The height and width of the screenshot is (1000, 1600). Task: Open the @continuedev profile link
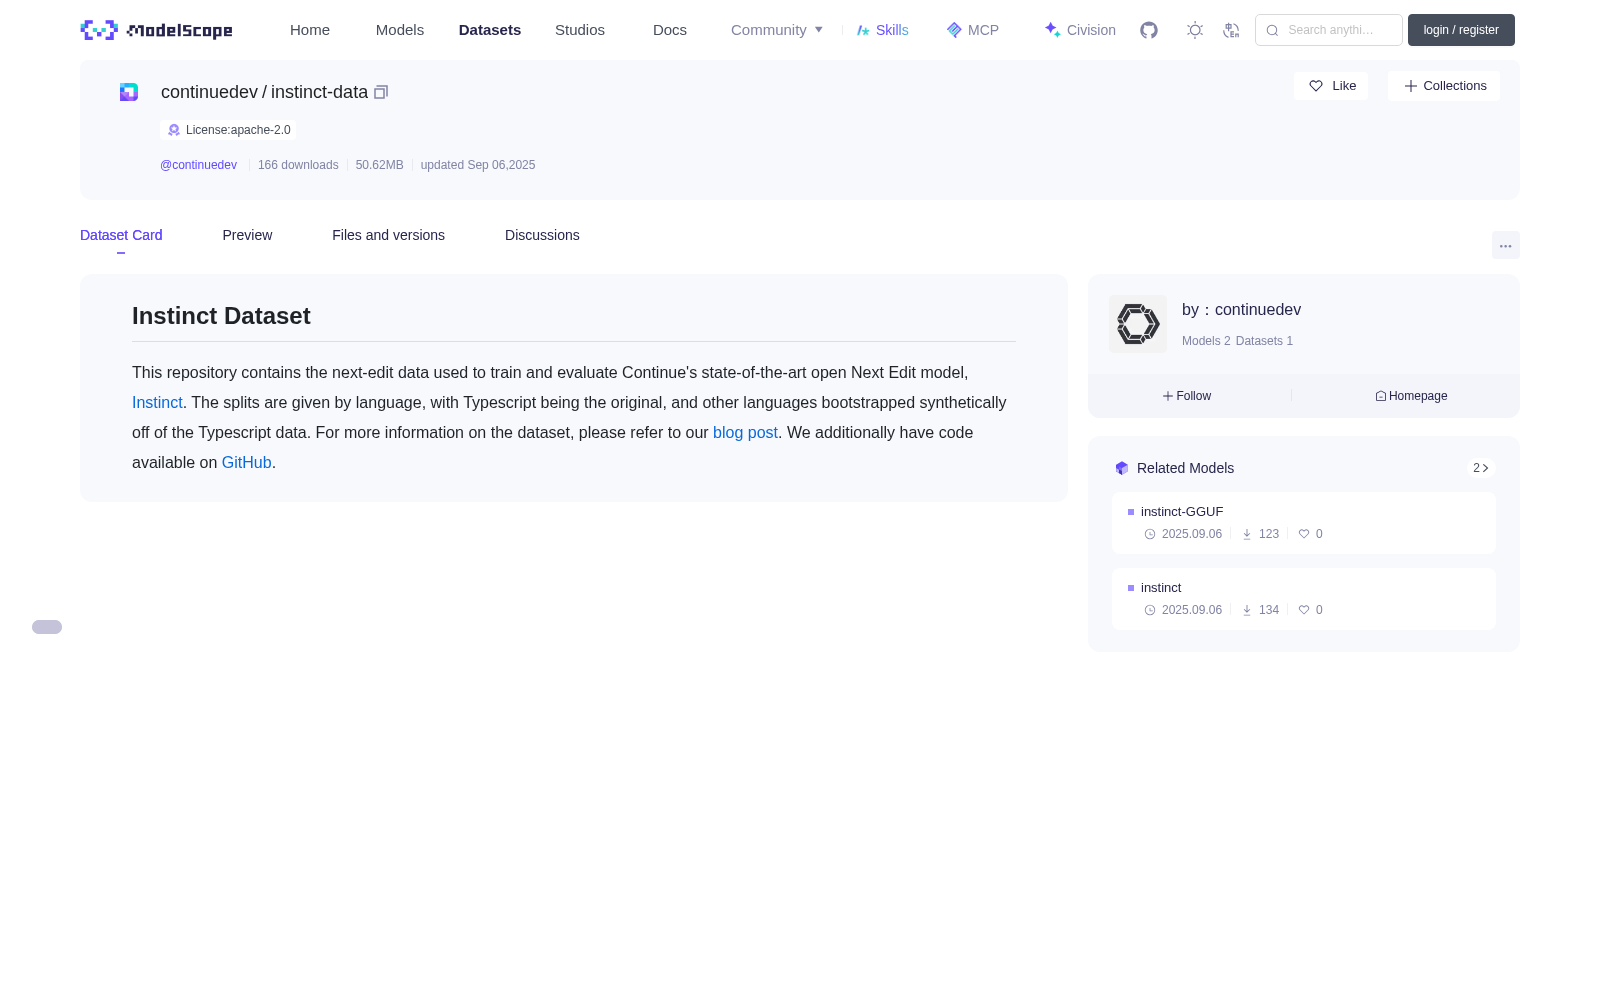(199, 165)
